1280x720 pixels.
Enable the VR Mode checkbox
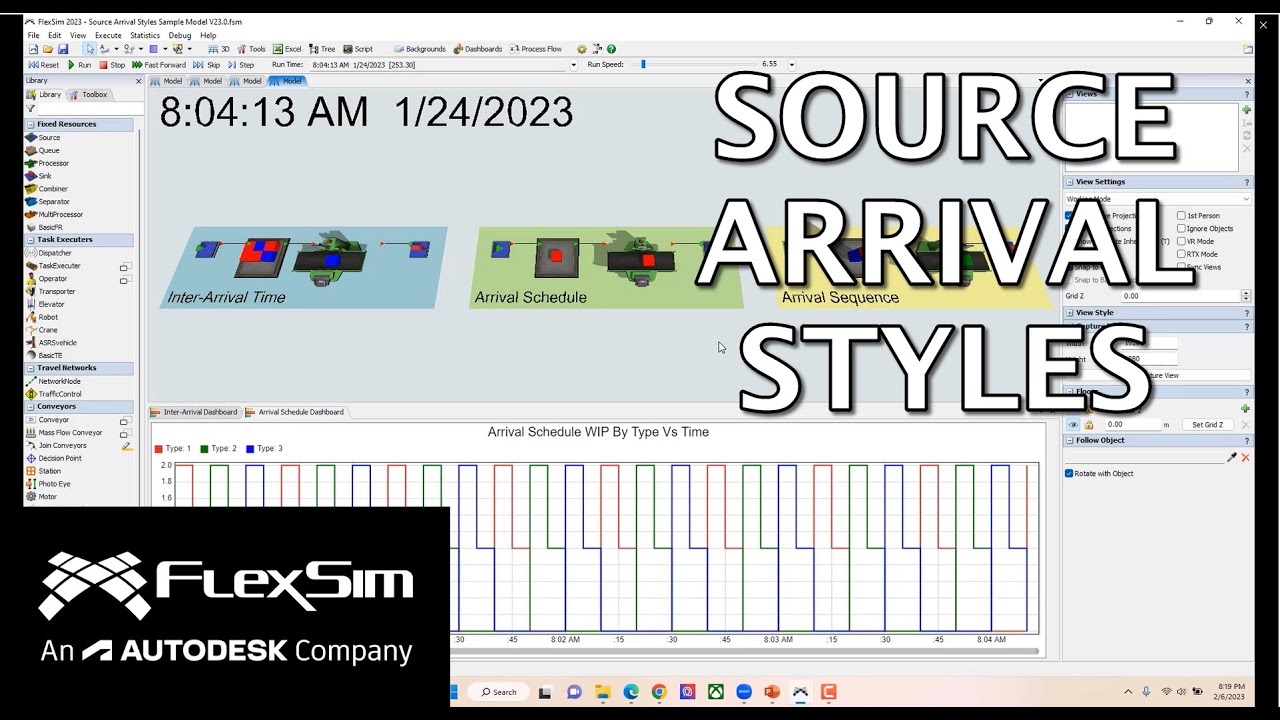[1181, 242]
